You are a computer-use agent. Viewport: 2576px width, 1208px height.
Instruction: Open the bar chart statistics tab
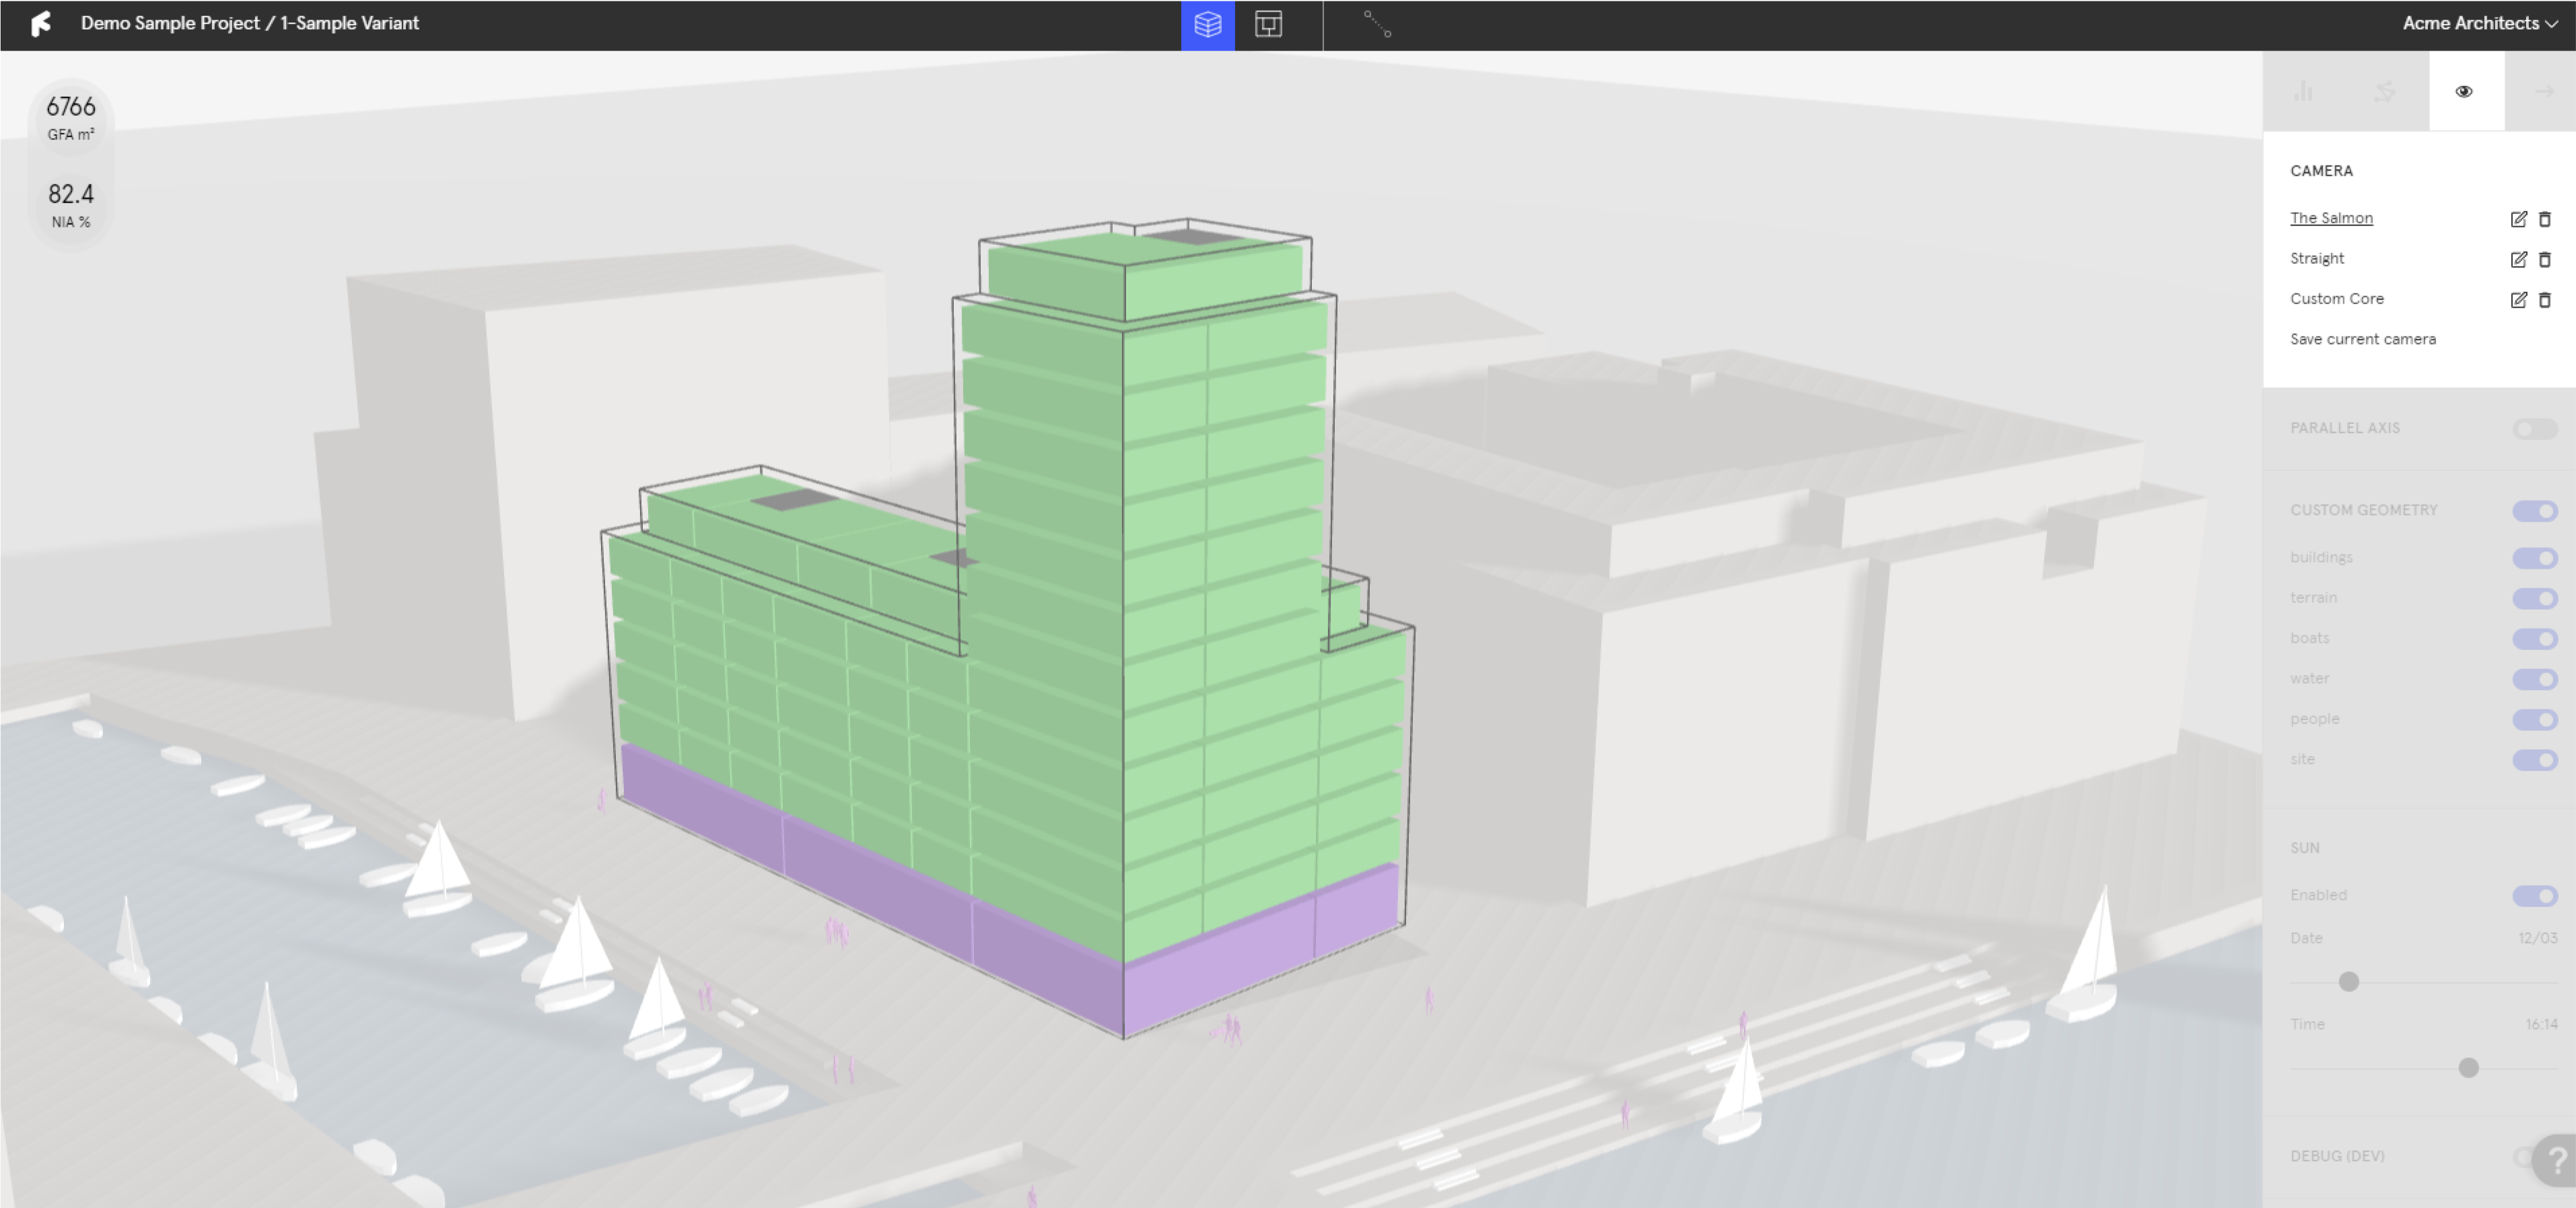pyautogui.click(x=2303, y=91)
